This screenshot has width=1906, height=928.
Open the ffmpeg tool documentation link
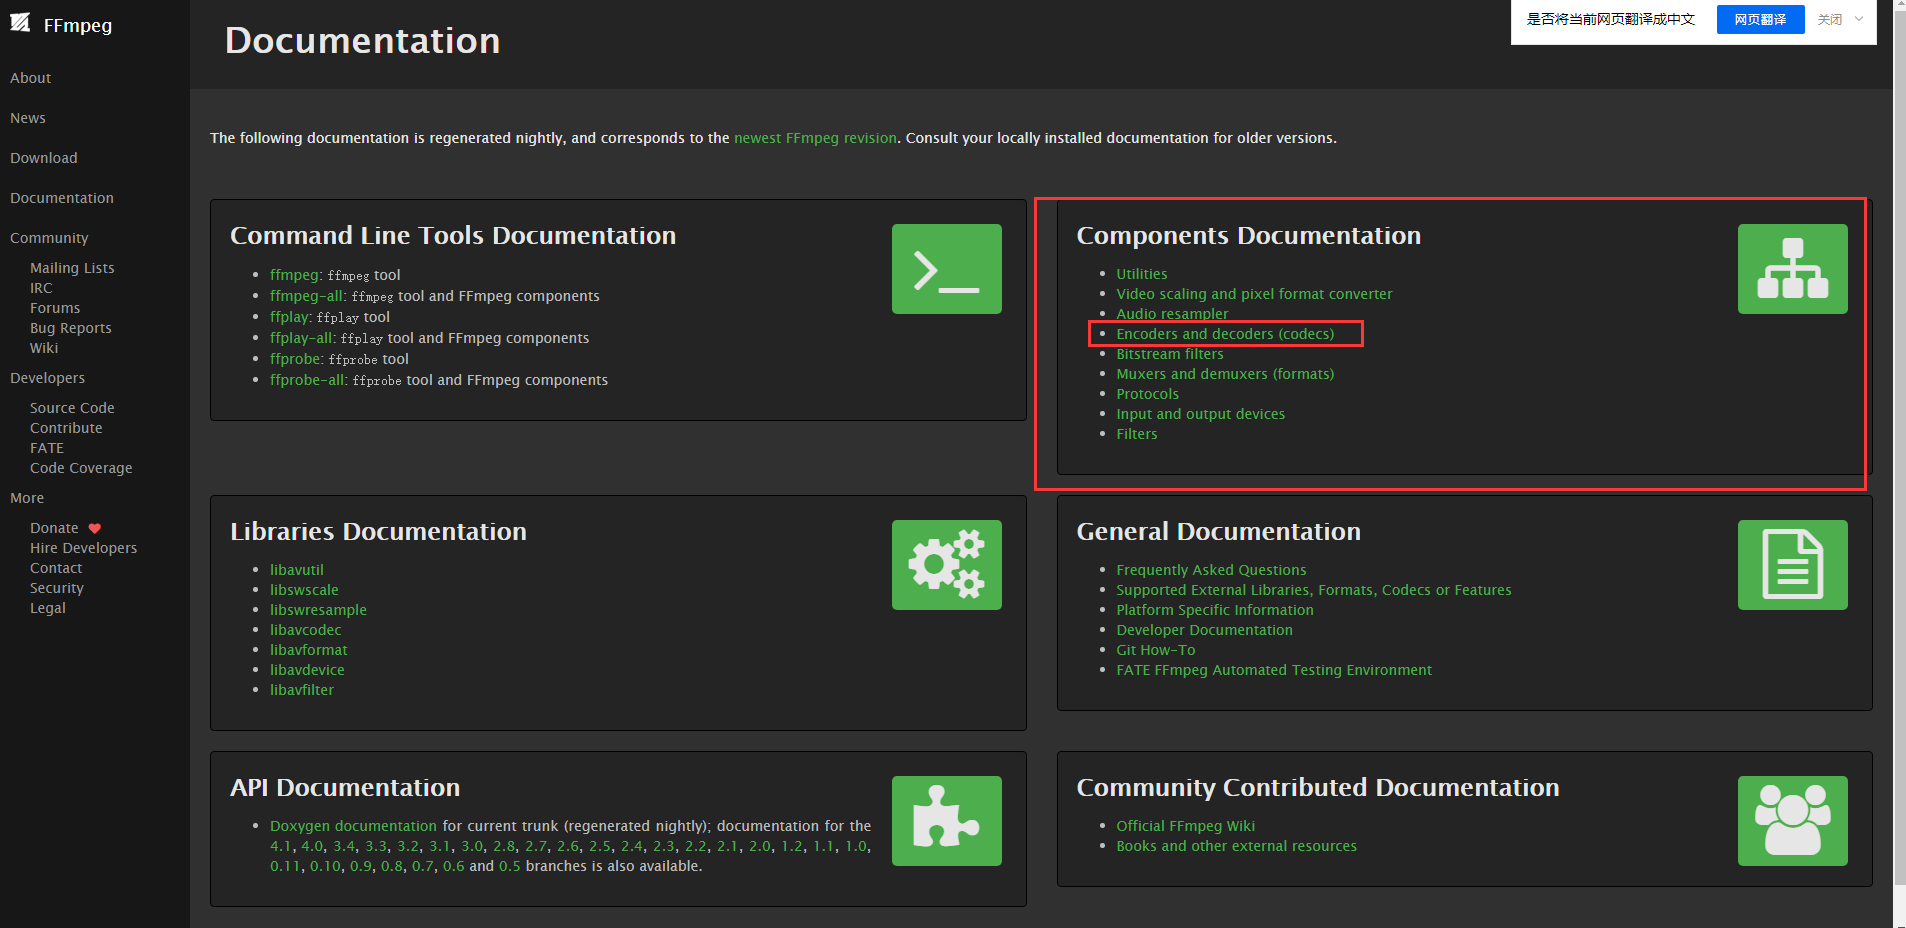click(x=294, y=275)
